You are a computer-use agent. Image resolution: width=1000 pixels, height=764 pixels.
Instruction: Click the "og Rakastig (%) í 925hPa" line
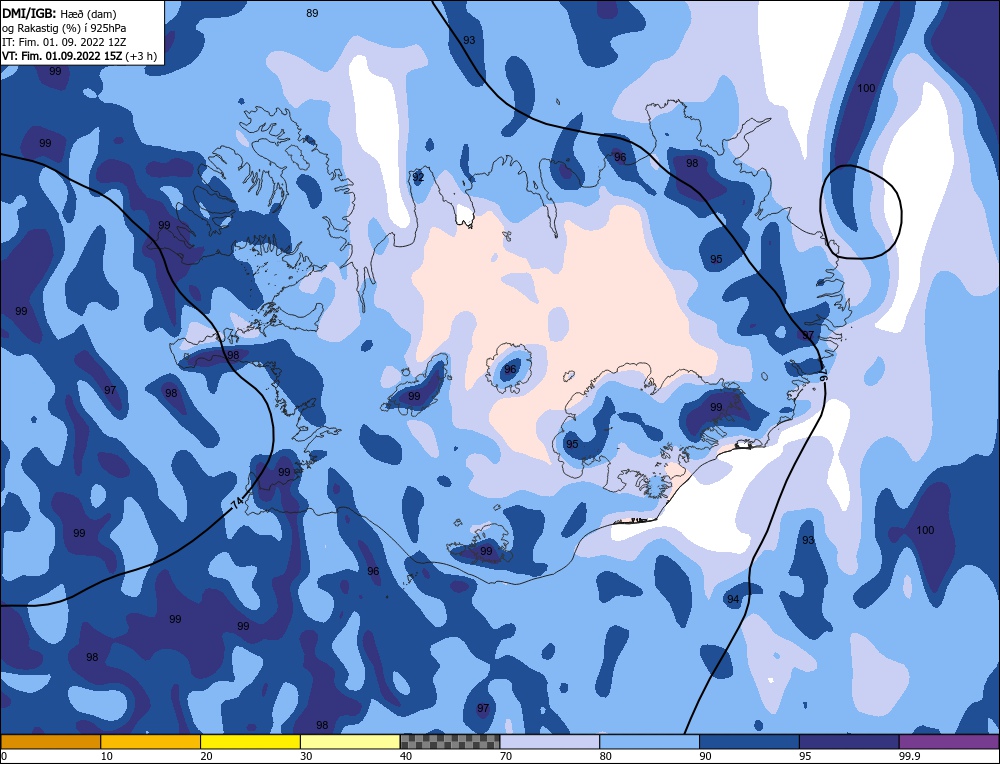(64, 27)
